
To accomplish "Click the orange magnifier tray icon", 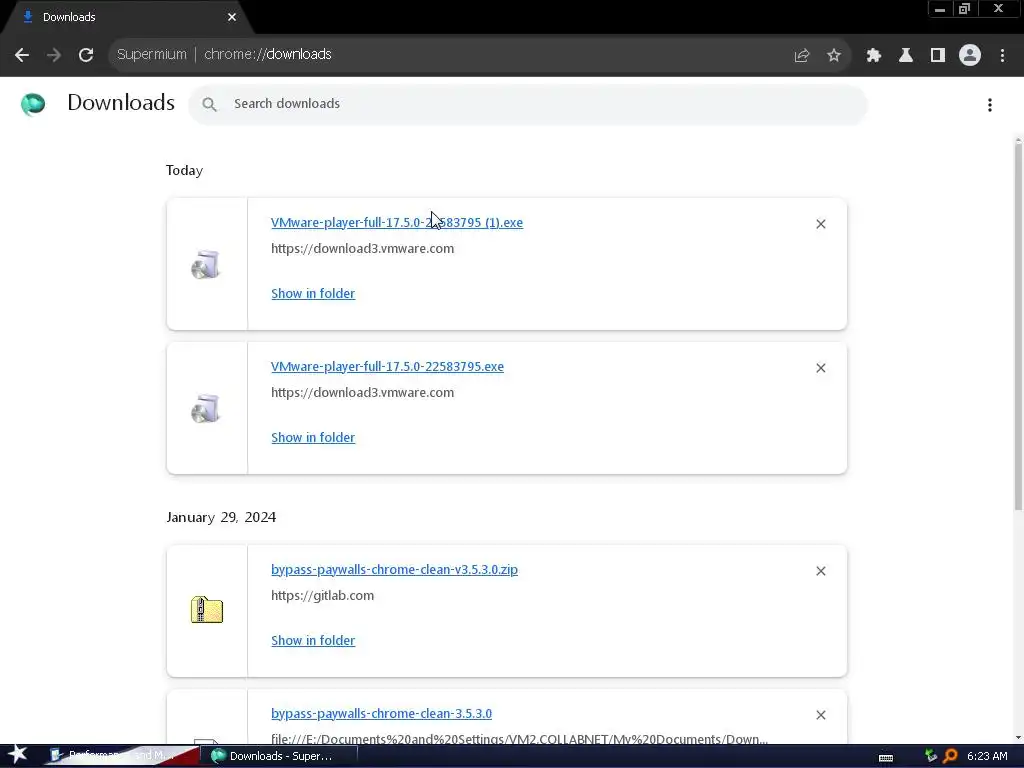I will (950, 756).
